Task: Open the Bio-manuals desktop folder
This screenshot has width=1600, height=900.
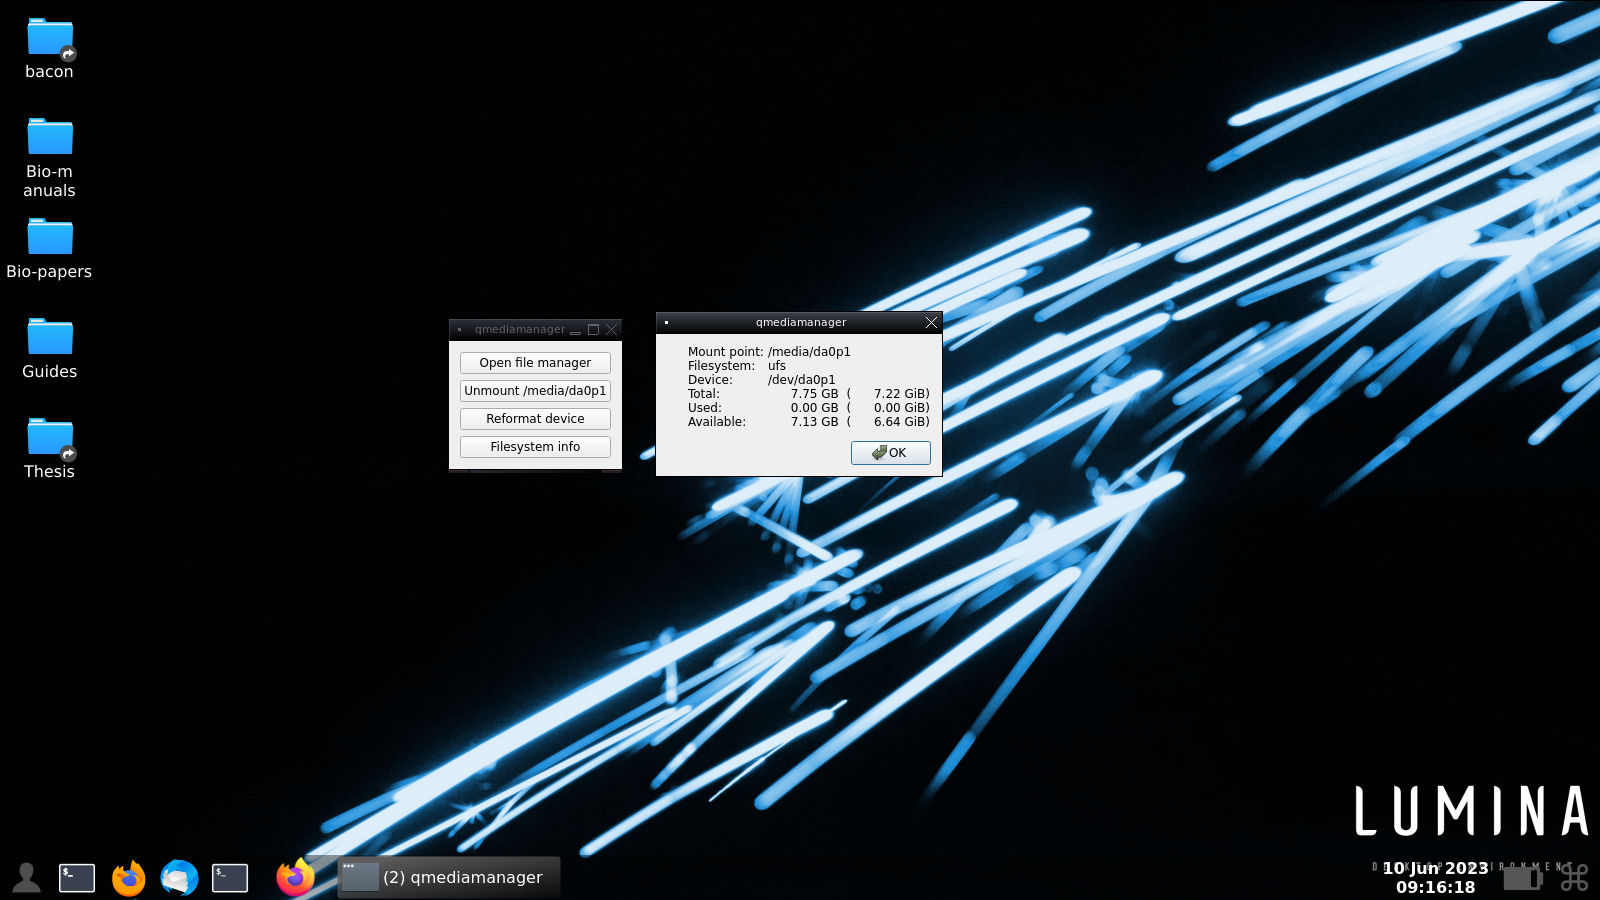Action: [x=49, y=157]
